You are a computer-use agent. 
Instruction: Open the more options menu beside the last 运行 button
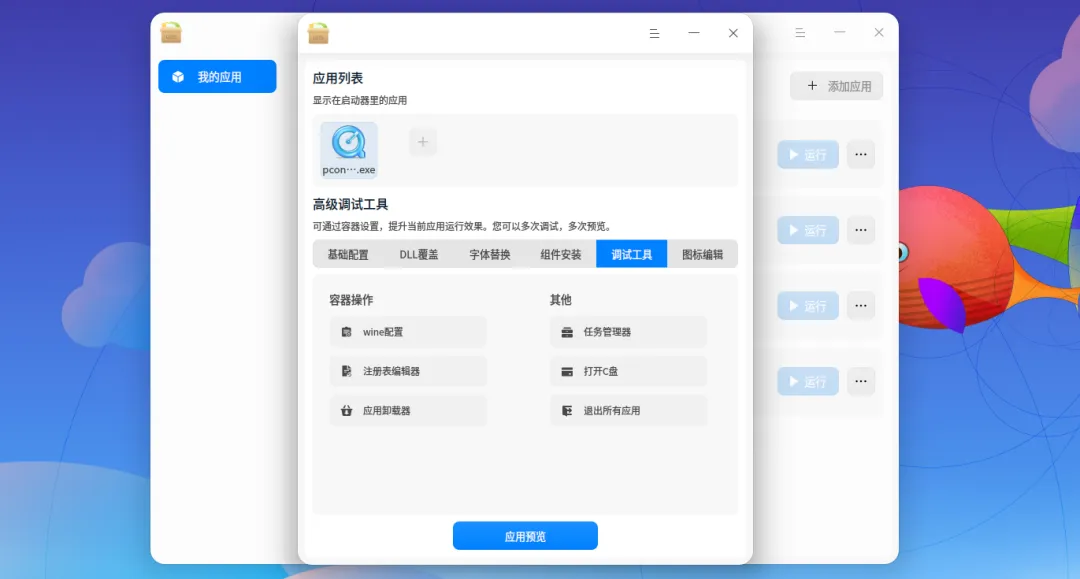tap(861, 381)
